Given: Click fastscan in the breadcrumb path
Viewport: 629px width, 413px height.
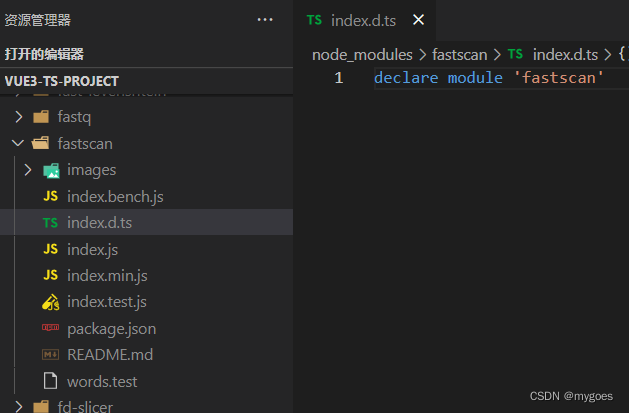Looking at the screenshot, I should tap(459, 54).
